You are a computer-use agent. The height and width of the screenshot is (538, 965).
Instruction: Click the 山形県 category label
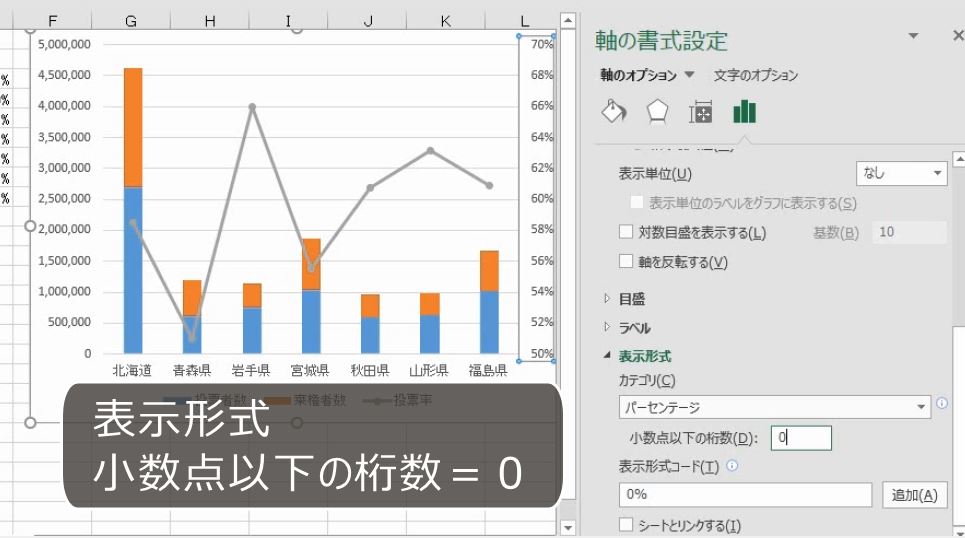pos(429,370)
